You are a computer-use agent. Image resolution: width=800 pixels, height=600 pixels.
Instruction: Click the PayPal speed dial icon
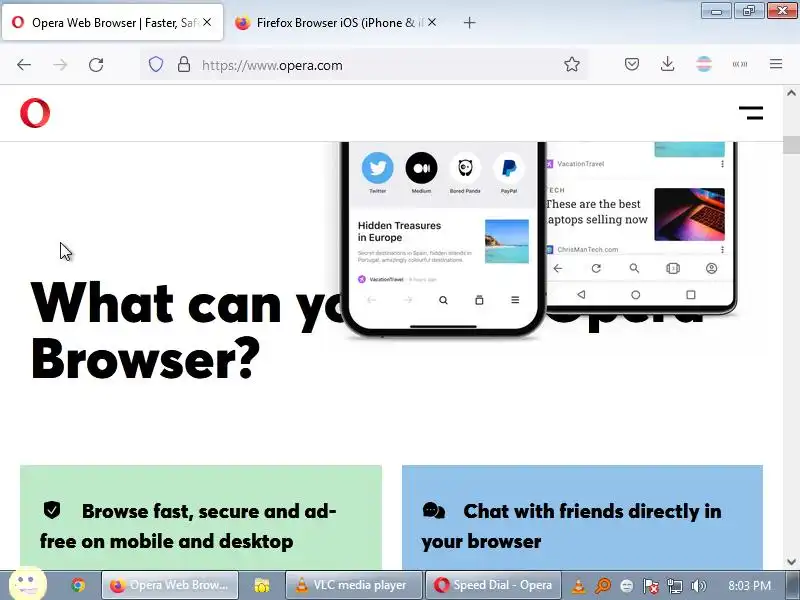(509, 167)
